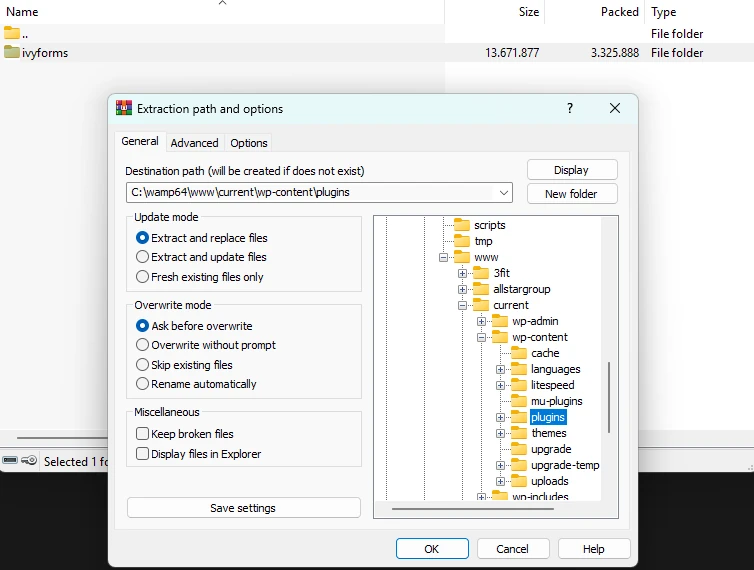Click the wp-admin folder icon
This screenshot has height=570, width=754.
pyautogui.click(x=500, y=321)
